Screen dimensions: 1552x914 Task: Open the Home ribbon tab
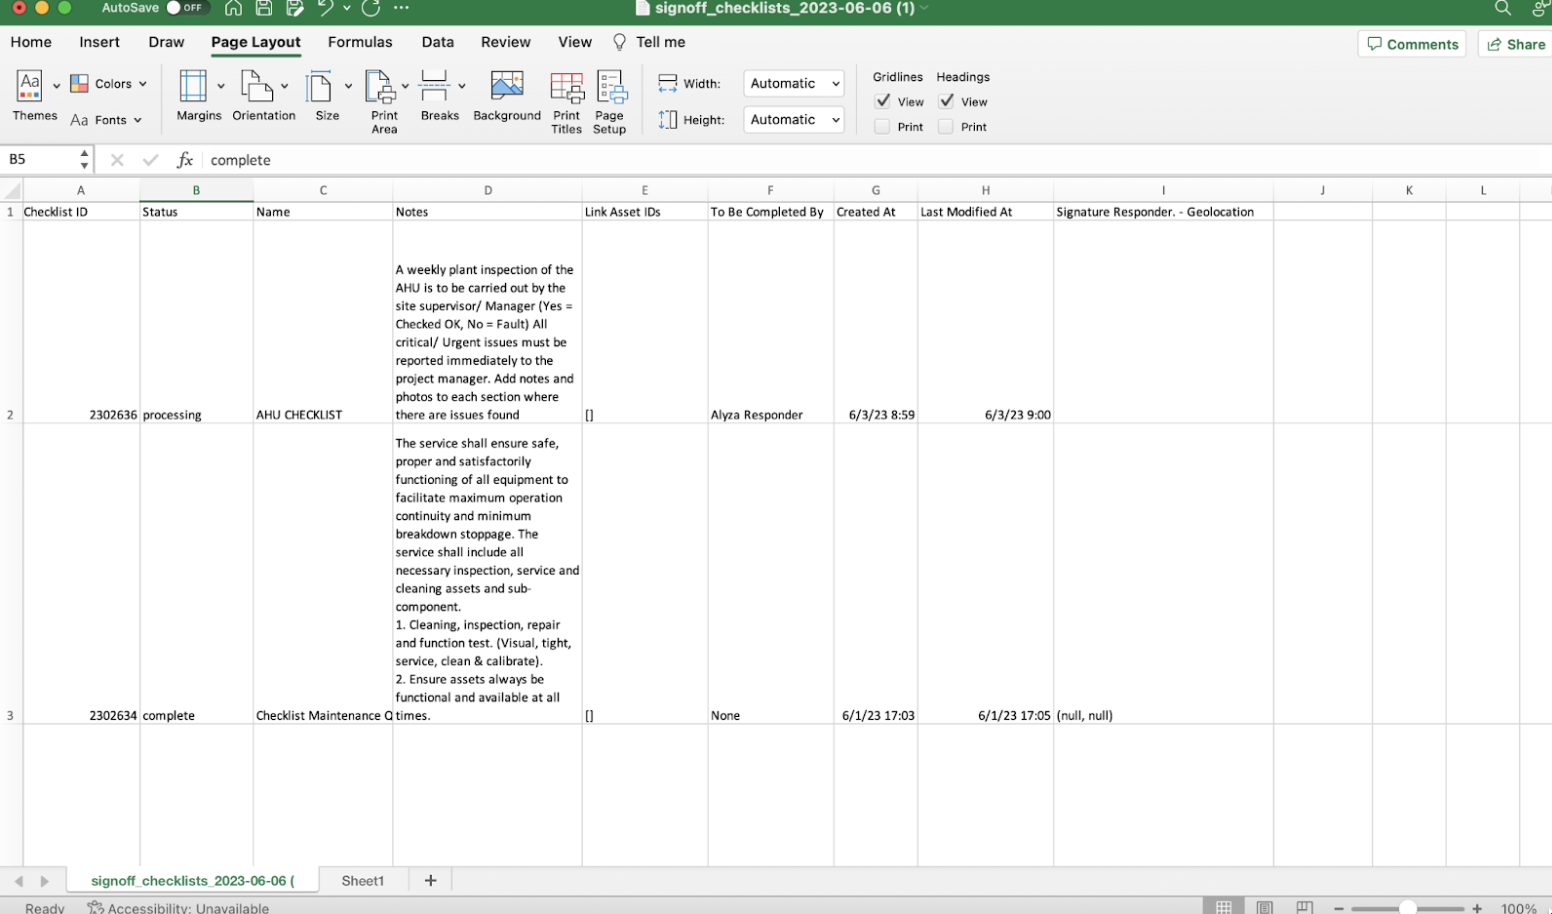point(31,42)
